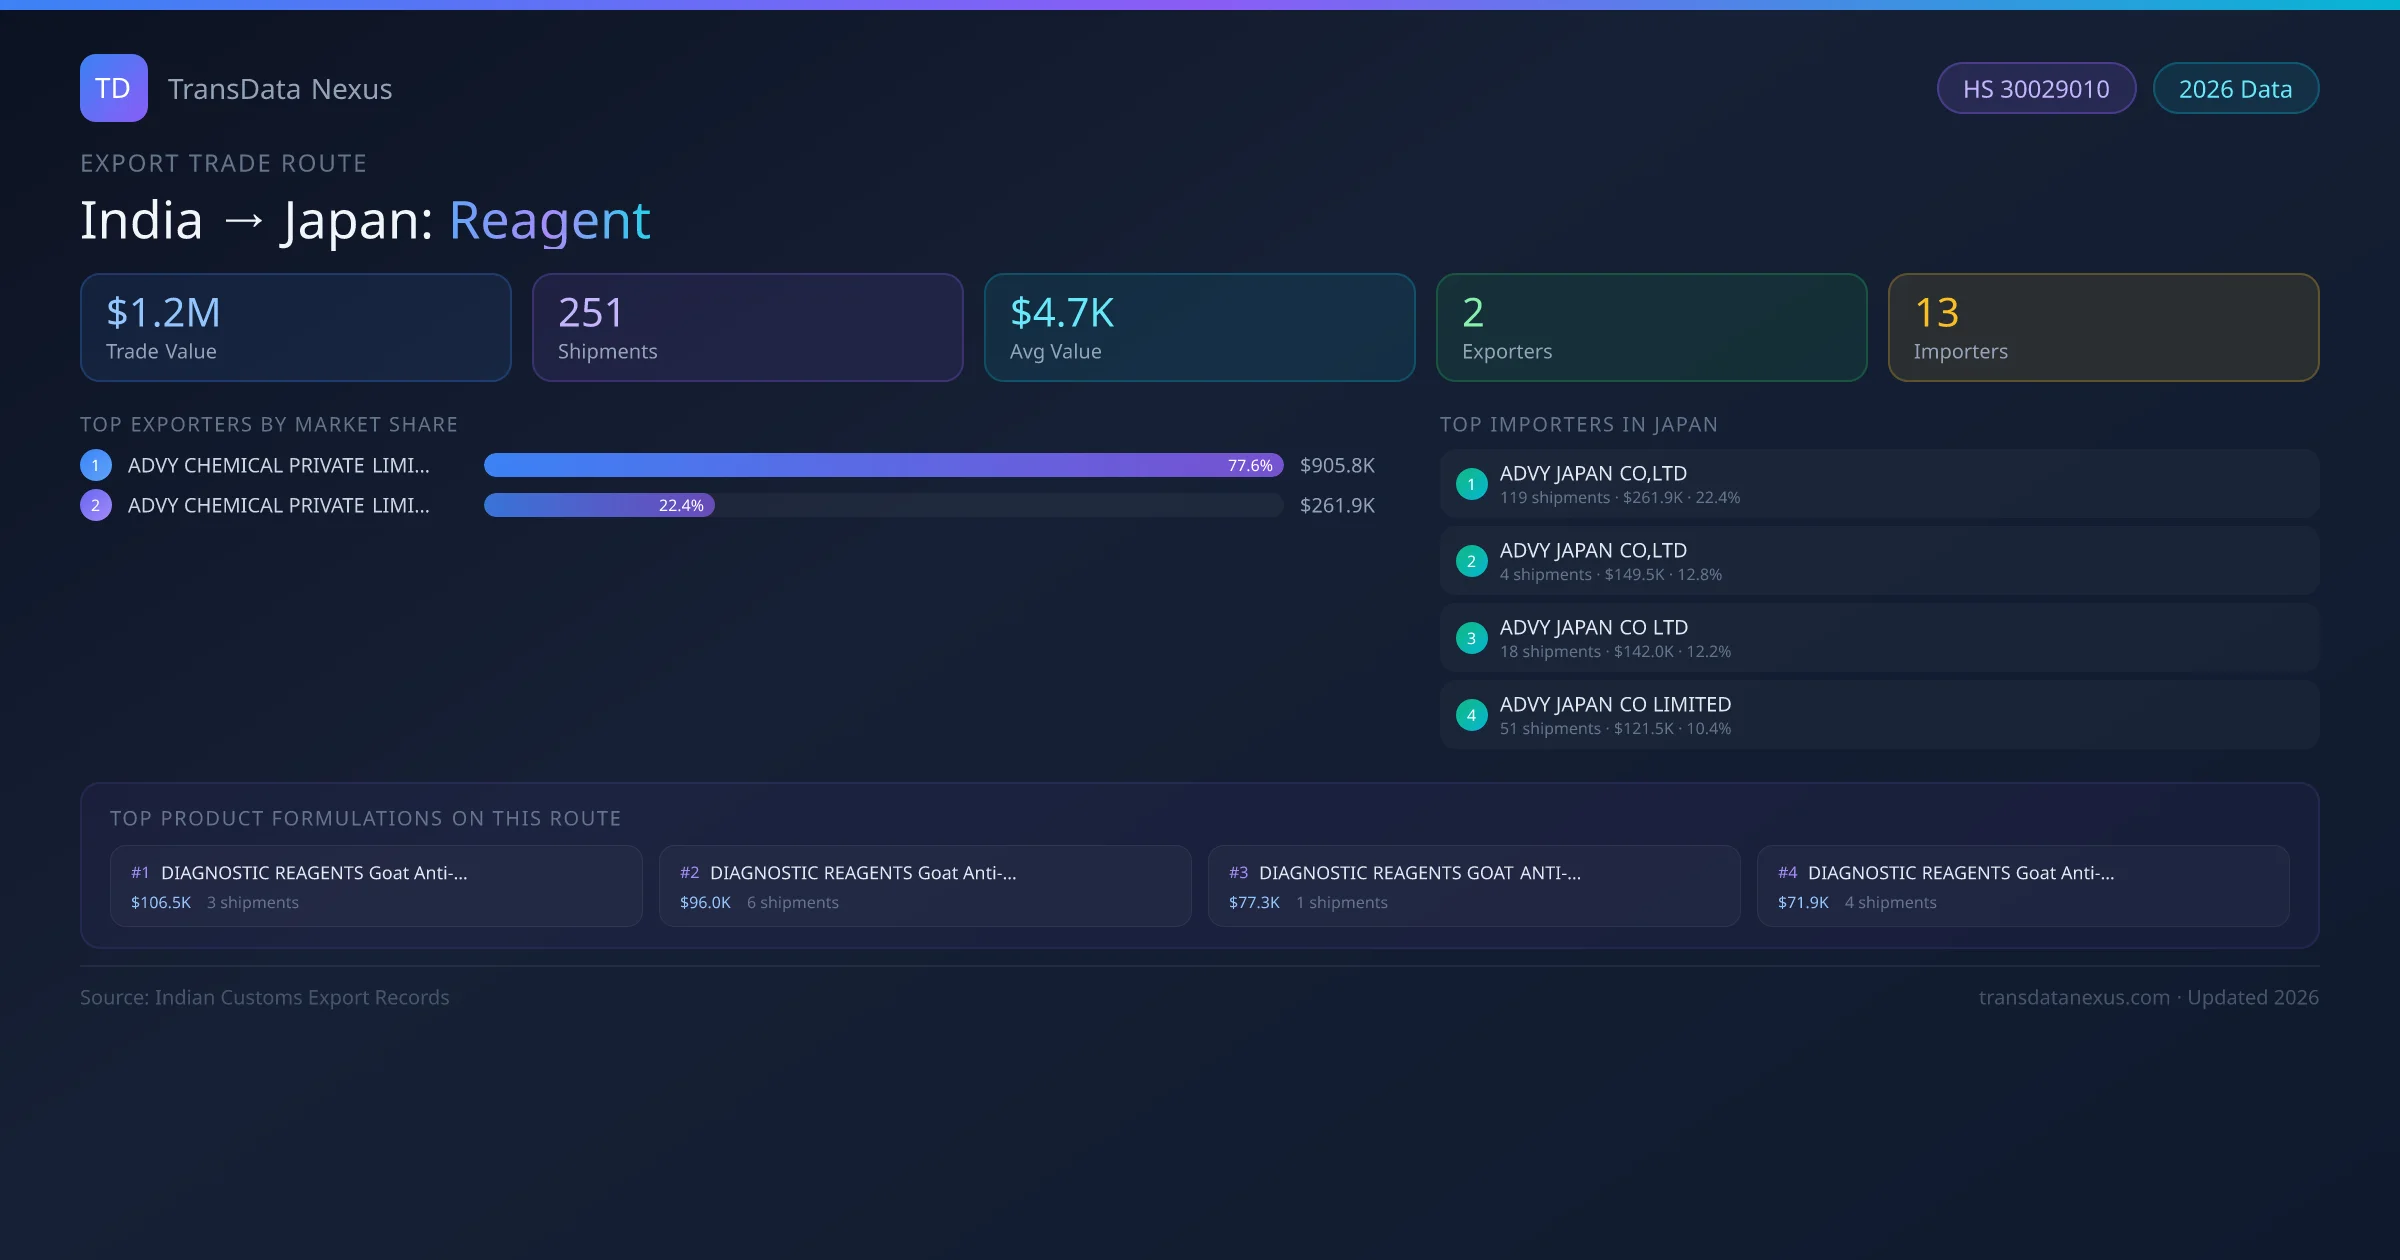Click the purple rank 2 exporter badge
Screen dimensions: 2400x1260
click(95, 505)
